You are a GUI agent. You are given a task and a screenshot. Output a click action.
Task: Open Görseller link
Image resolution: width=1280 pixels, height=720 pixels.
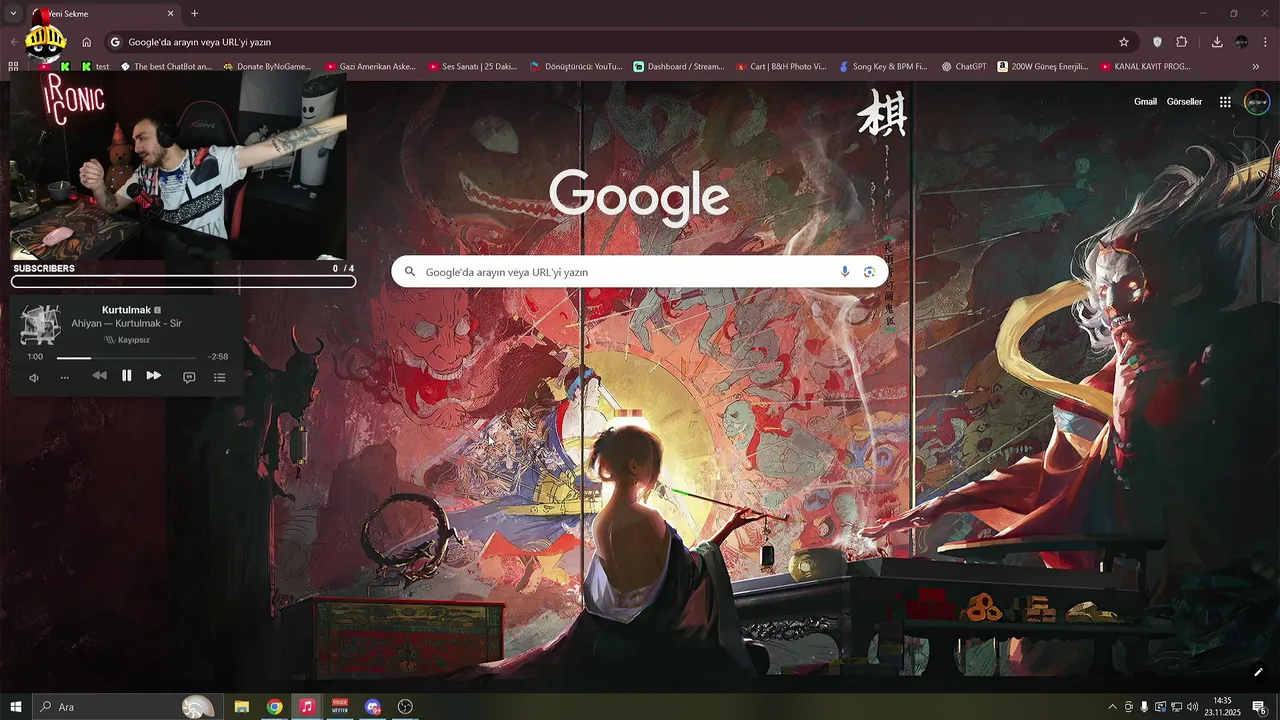[1184, 102]
